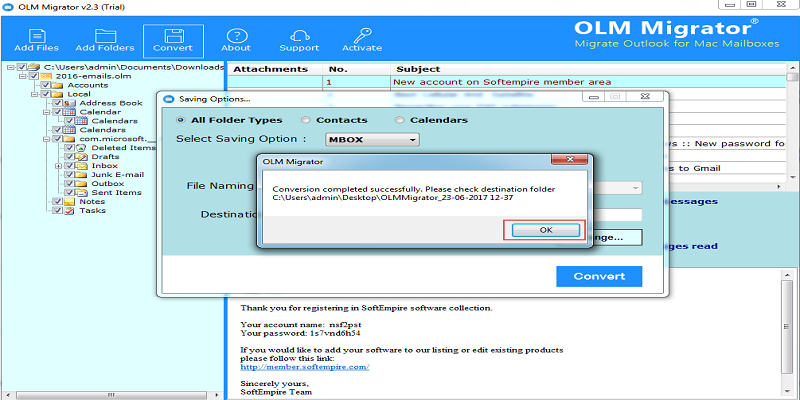Toggle the Tasks checkbox

(58, 210)
